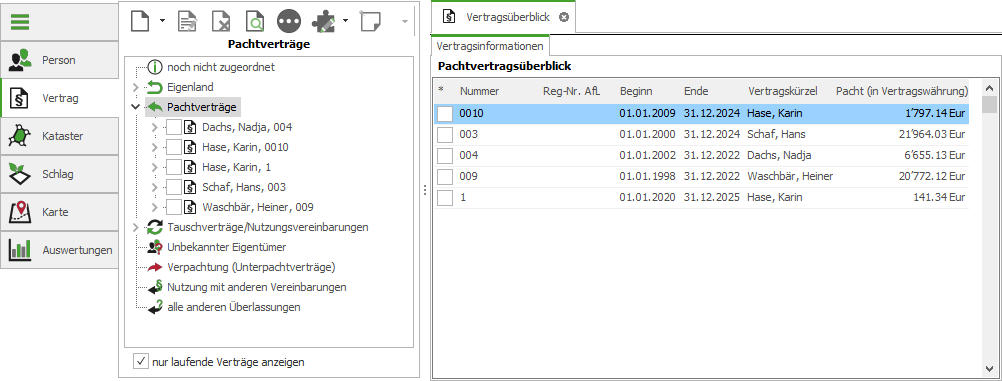The width and height of the screenshot is (1002, 381).
Task: Check the box for Schaf, Hans, 003
Action: [174, 187]
